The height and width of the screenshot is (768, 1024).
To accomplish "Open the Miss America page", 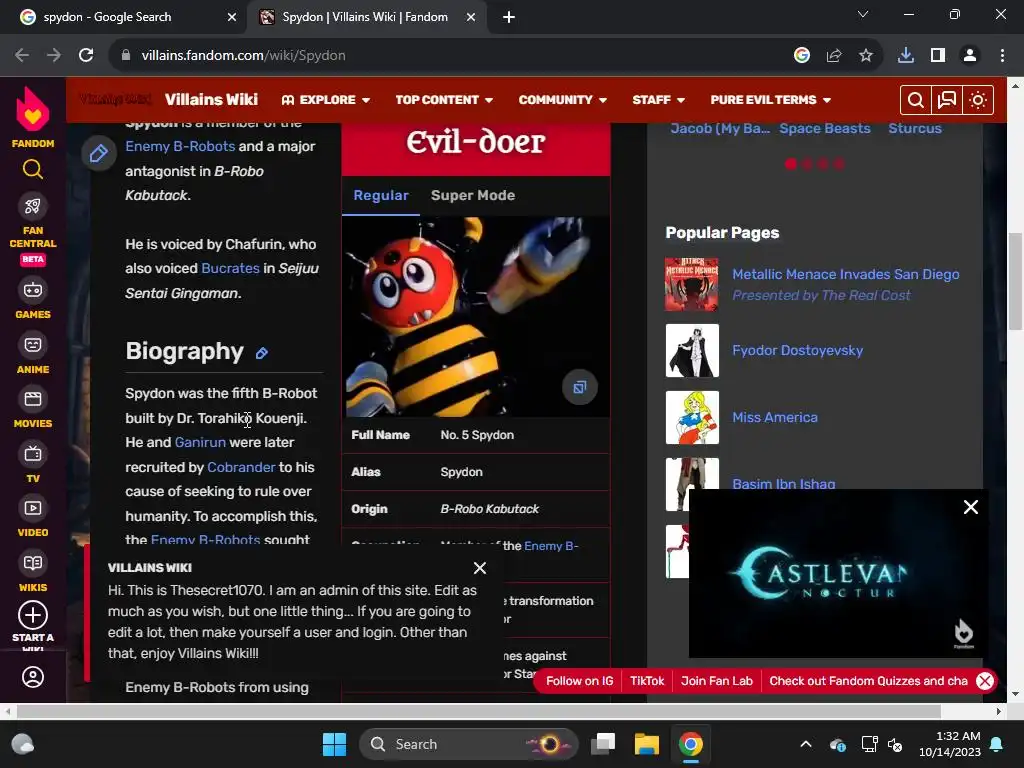I will tap(775, 417).
